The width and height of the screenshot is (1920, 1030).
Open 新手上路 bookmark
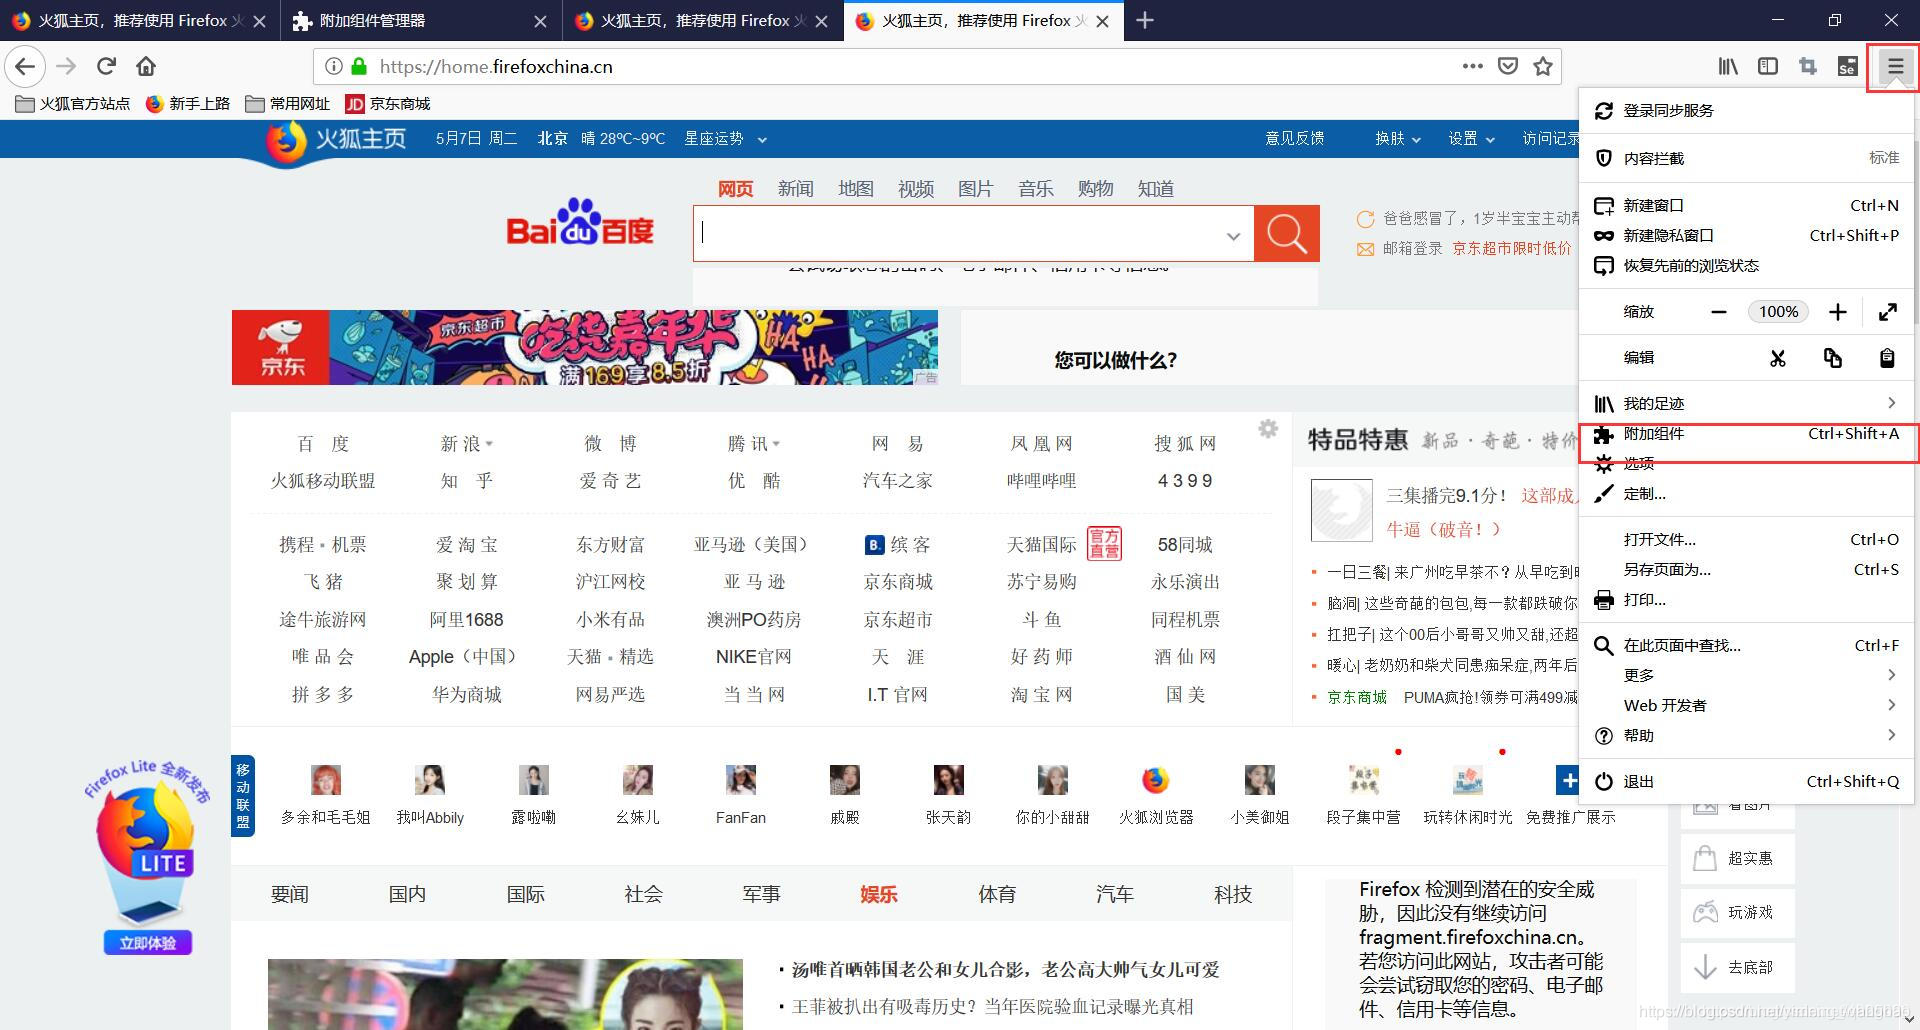(x=188, y=104)
